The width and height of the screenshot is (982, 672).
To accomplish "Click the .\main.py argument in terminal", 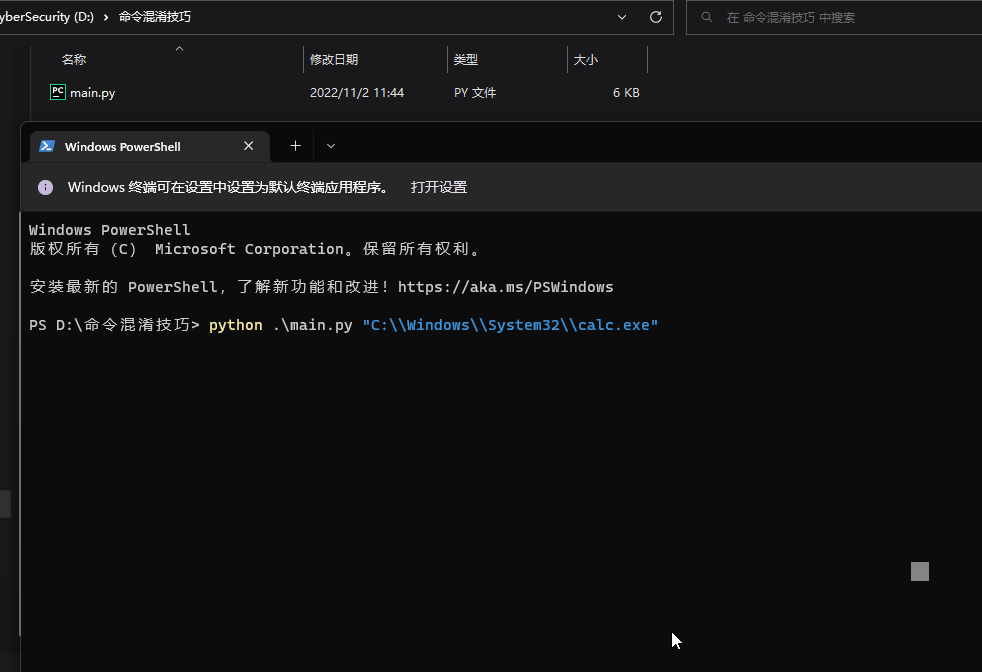I will coord(313,325).
